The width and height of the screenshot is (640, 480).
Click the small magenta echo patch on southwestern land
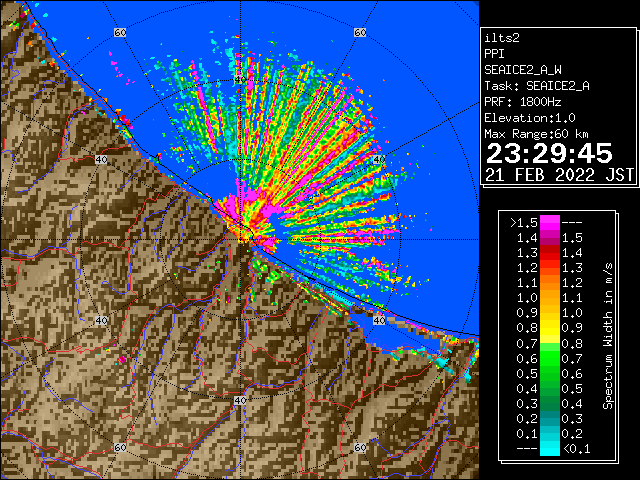click(122, 360)
